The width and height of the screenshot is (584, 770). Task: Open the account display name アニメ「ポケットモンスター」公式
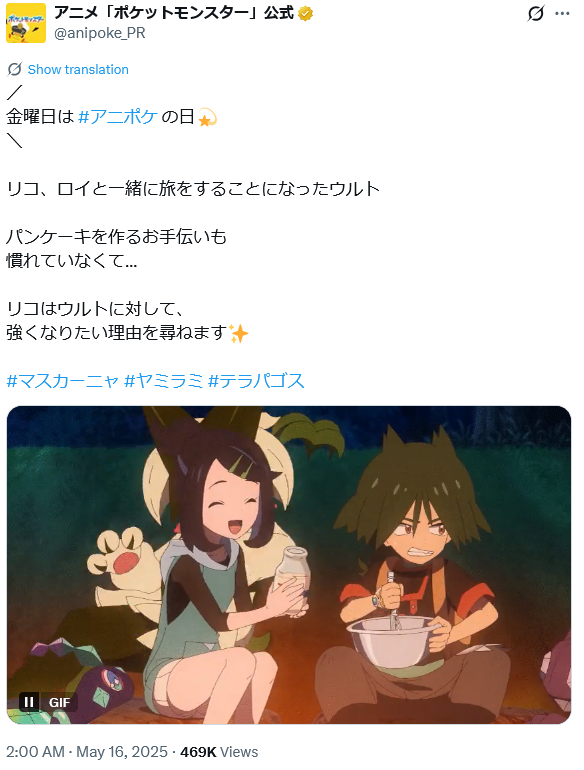174,13
